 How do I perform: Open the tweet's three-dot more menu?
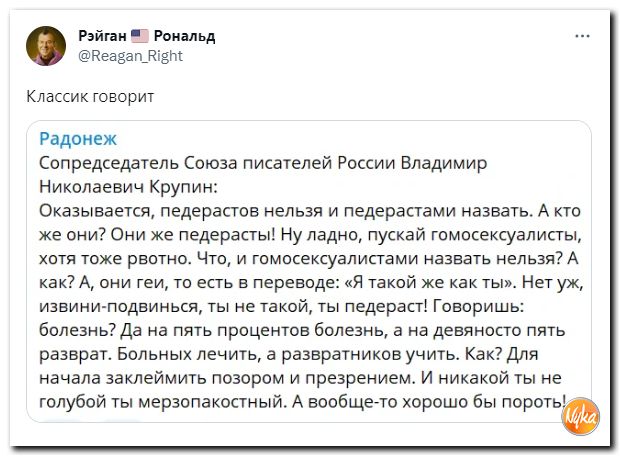point(582,36)
